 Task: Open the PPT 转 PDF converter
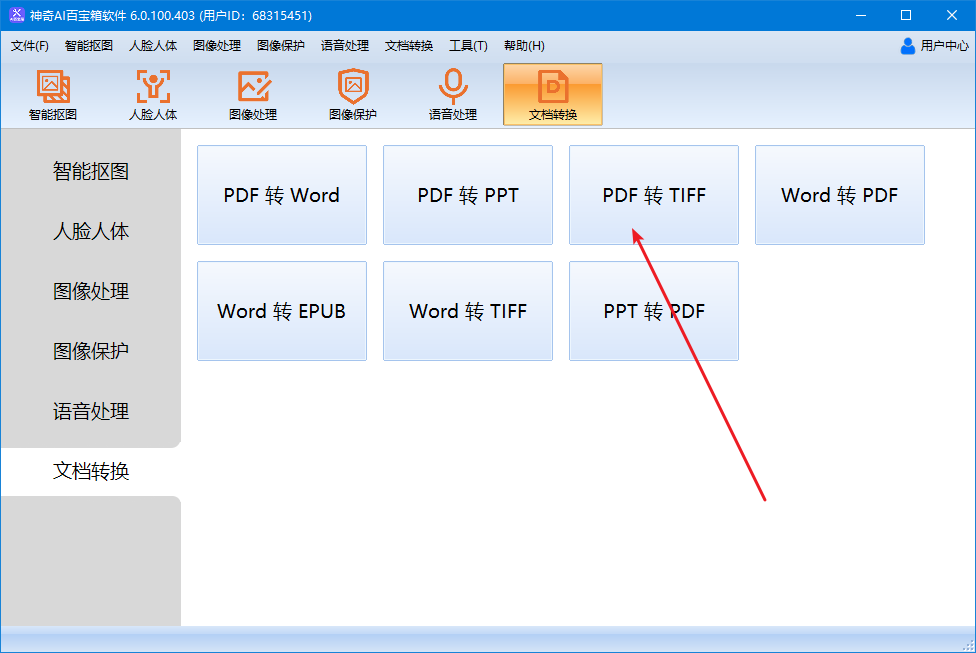654,311
